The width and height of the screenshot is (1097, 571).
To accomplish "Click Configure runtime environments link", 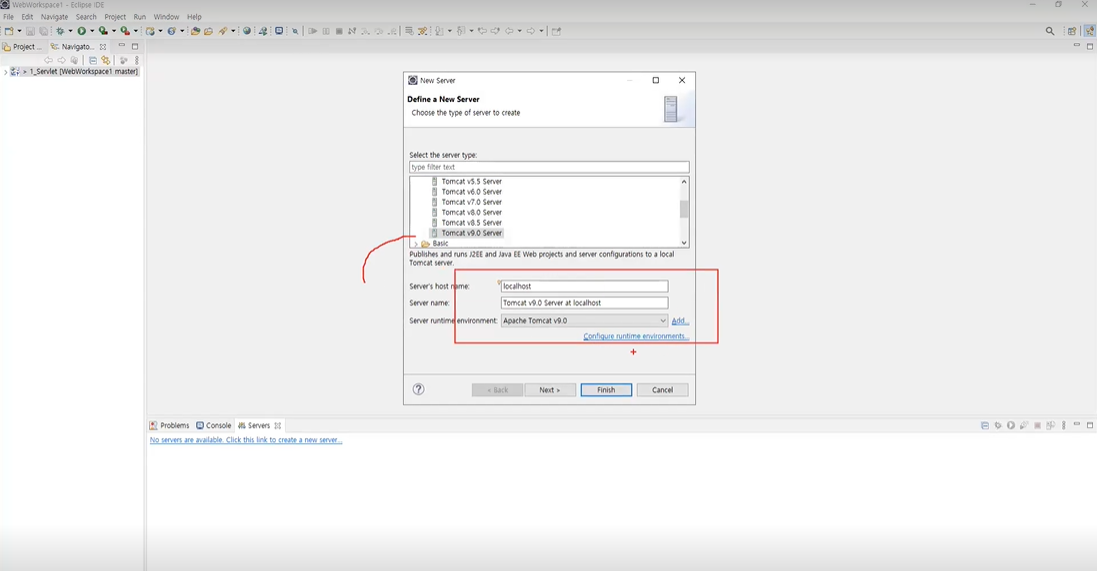I will click(636, 336).
